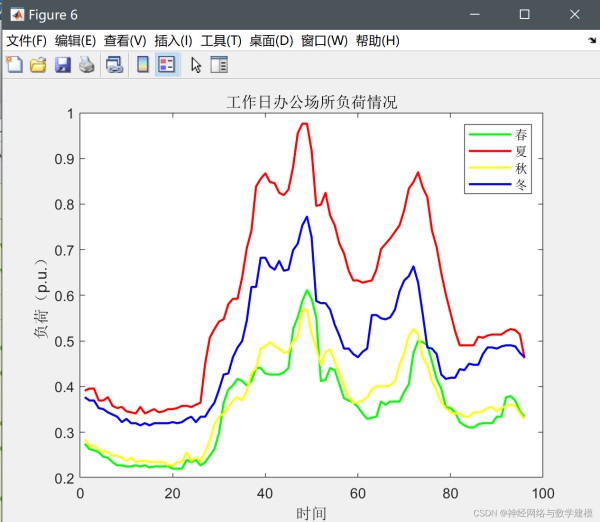The image size is (600, 522).
Task: Open the 查看(V) menu
Action: coord(125,41)
